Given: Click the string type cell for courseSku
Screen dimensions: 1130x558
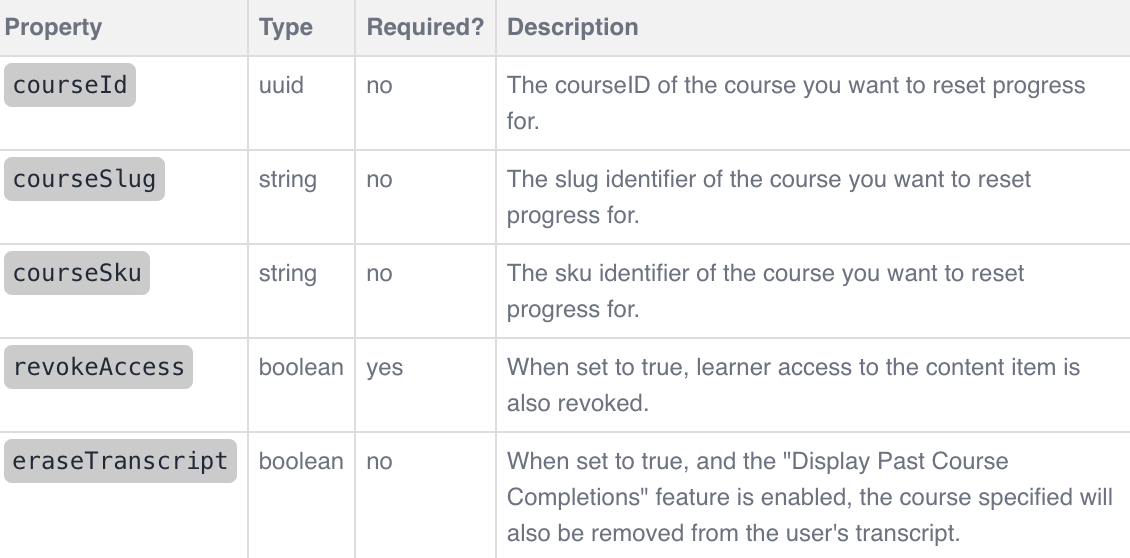Looking at the screenshot, I should coord(288,273).
